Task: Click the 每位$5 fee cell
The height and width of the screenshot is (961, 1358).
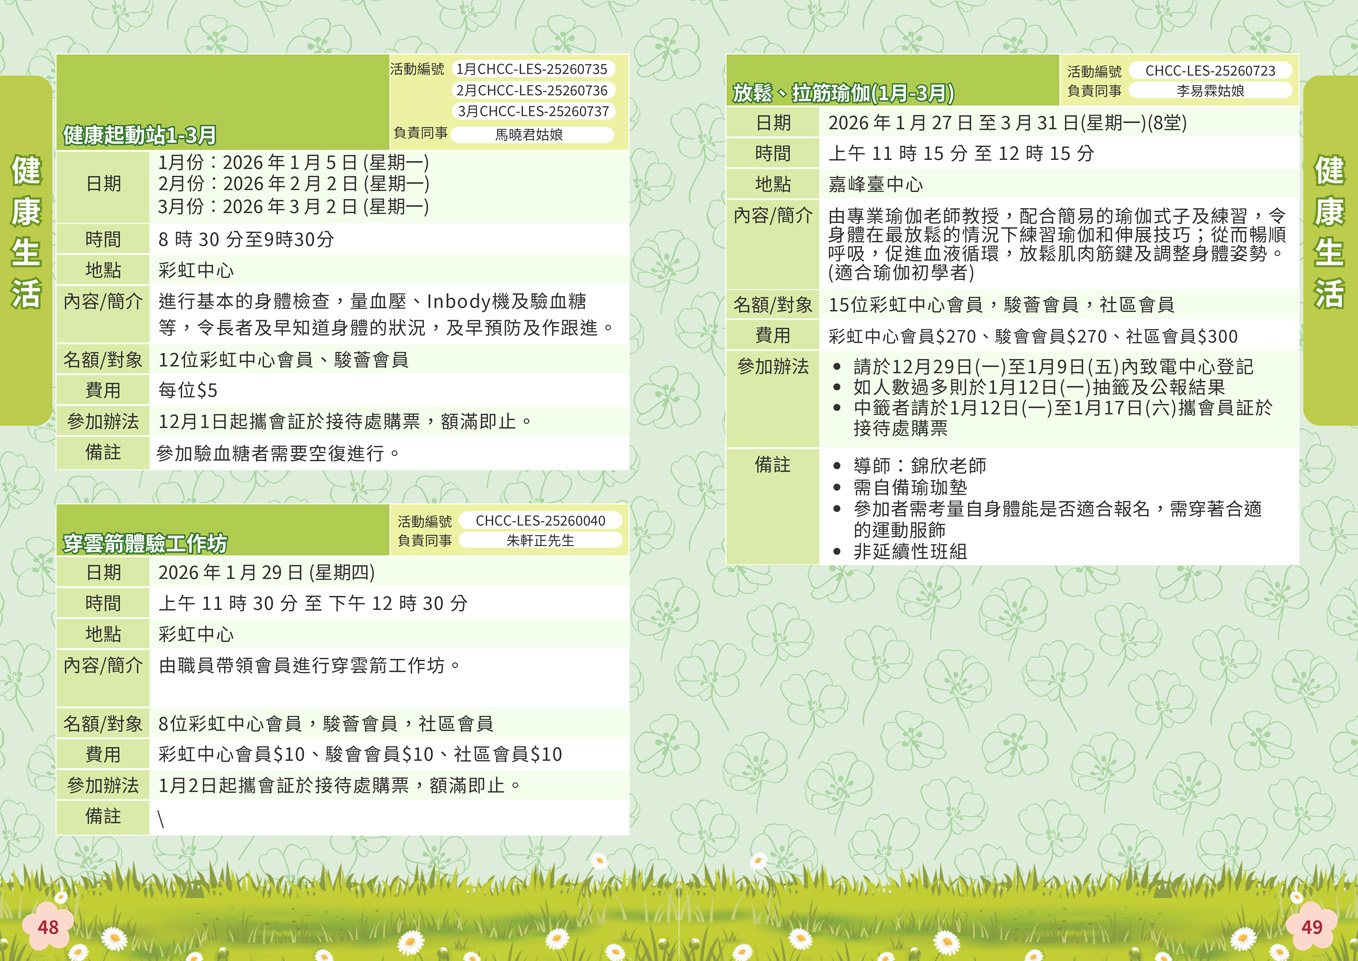Action: coord(188,390)
